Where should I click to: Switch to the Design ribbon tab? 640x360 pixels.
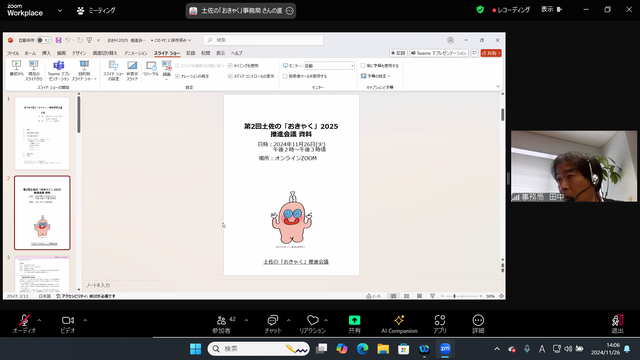click(x=79, y=53)
